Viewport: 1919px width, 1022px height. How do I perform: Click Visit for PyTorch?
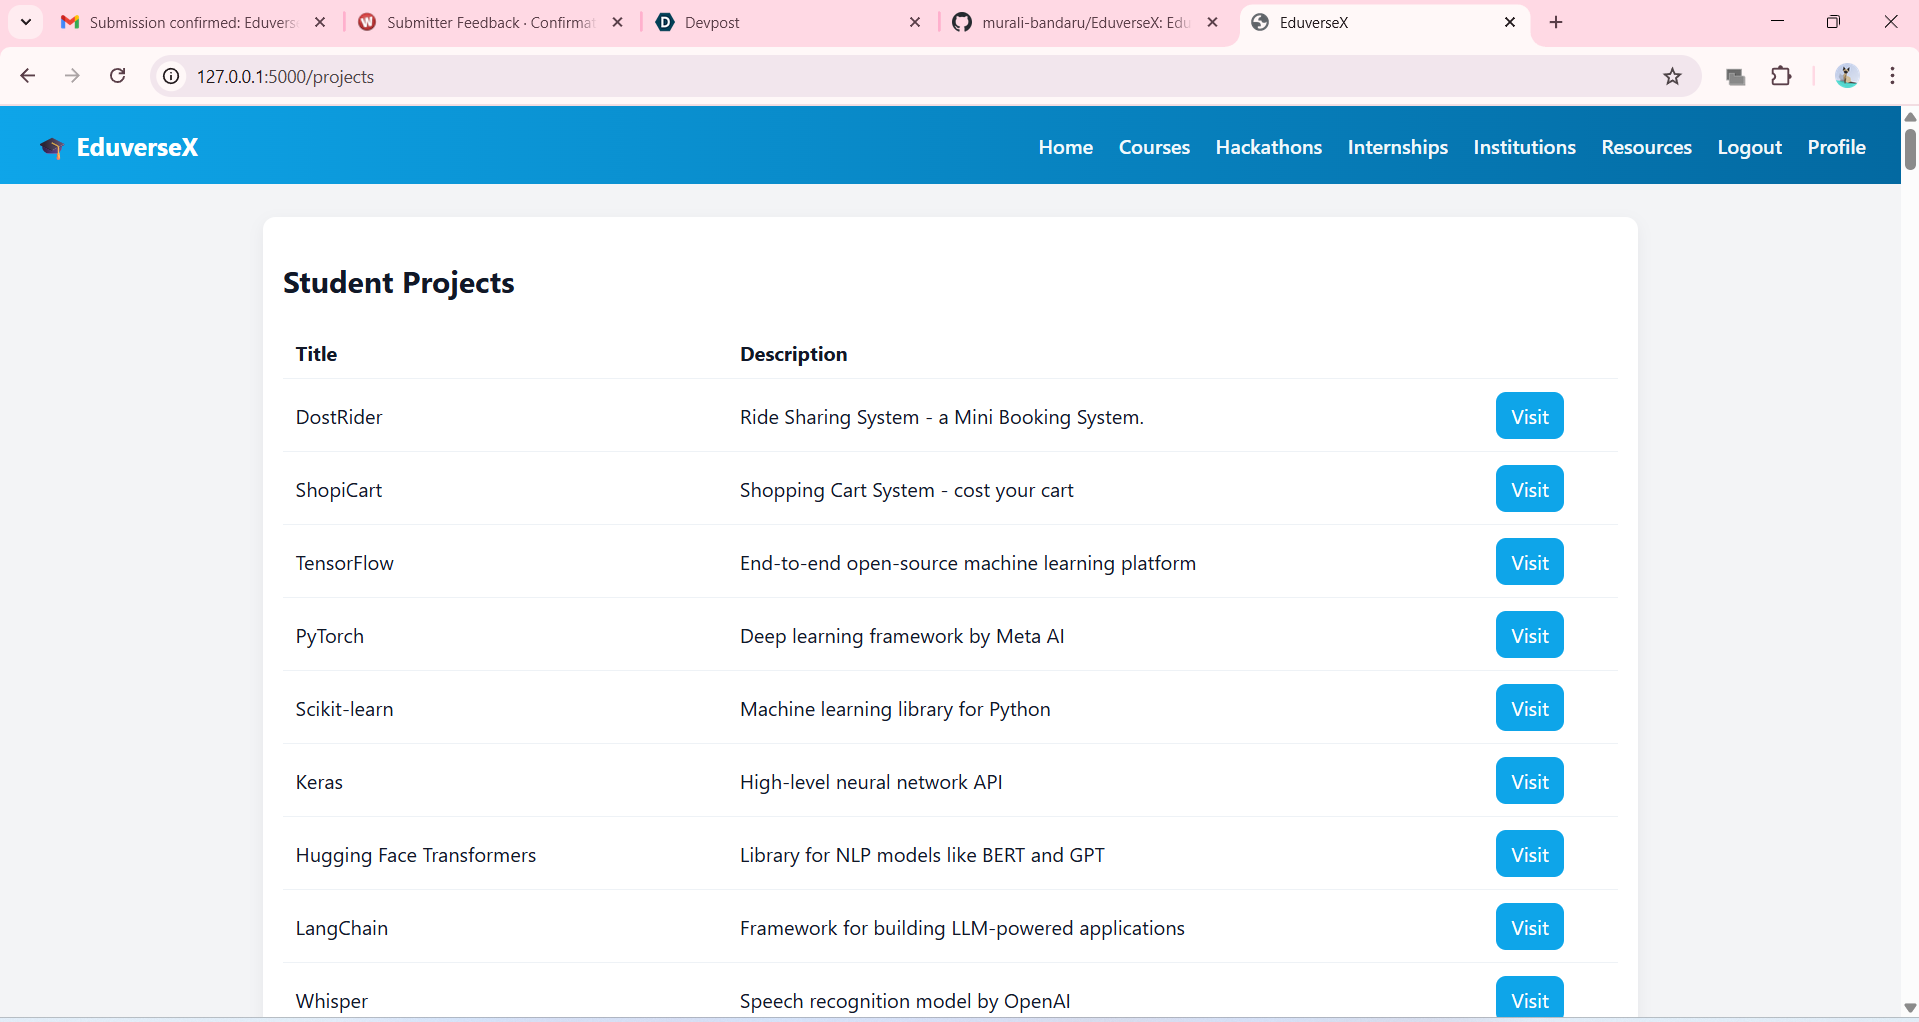click(x=1529, y=635)
